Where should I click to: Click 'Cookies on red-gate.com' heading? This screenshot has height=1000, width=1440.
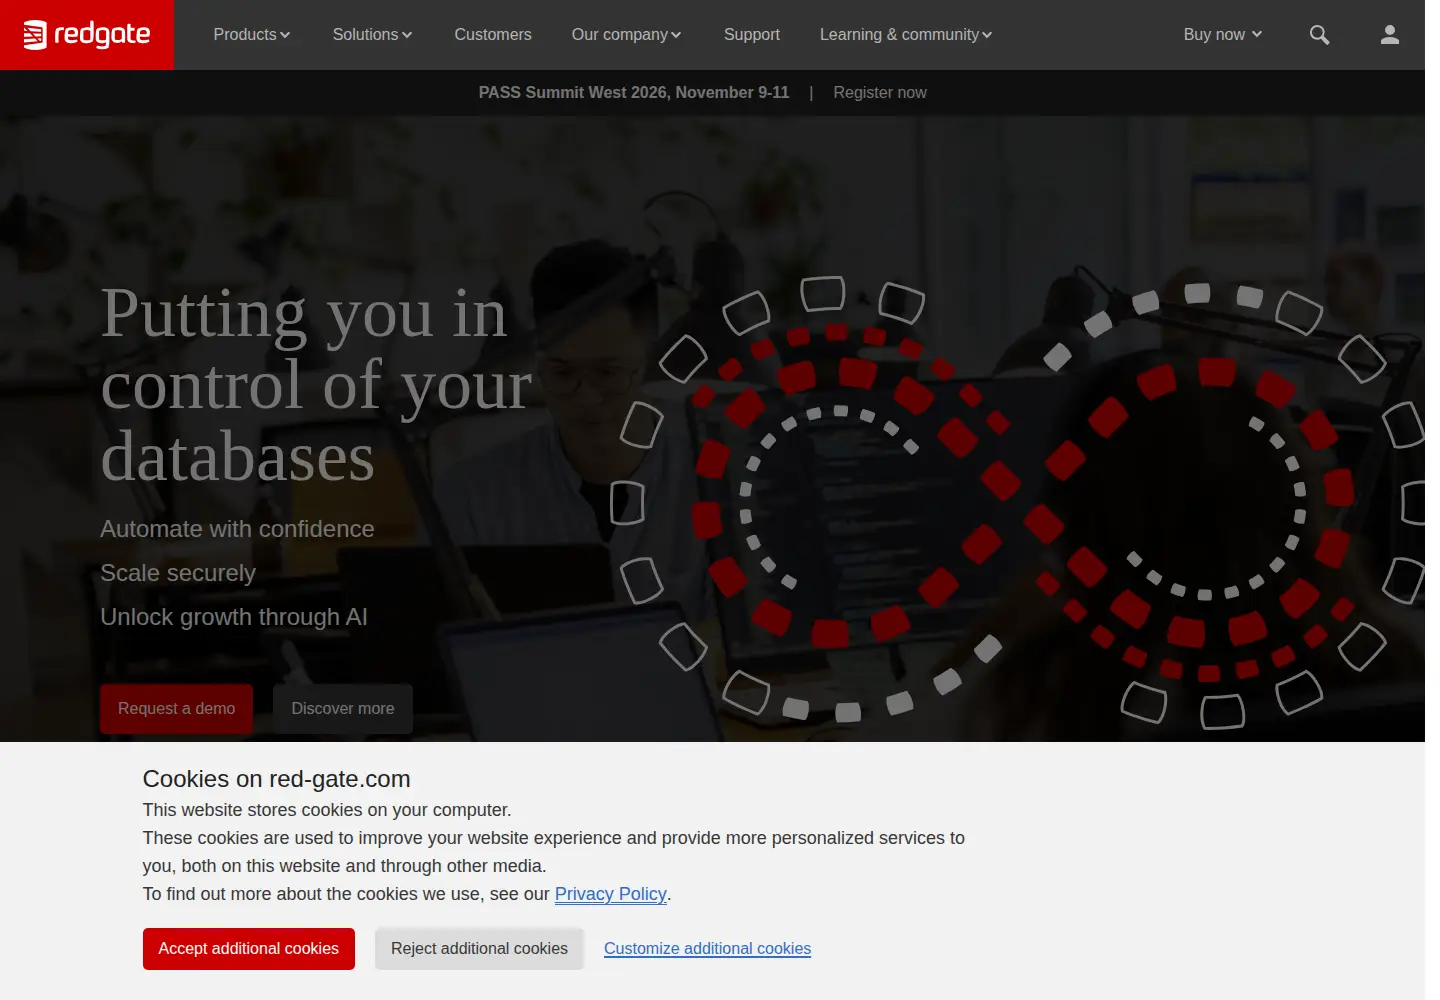click(277, 779)
